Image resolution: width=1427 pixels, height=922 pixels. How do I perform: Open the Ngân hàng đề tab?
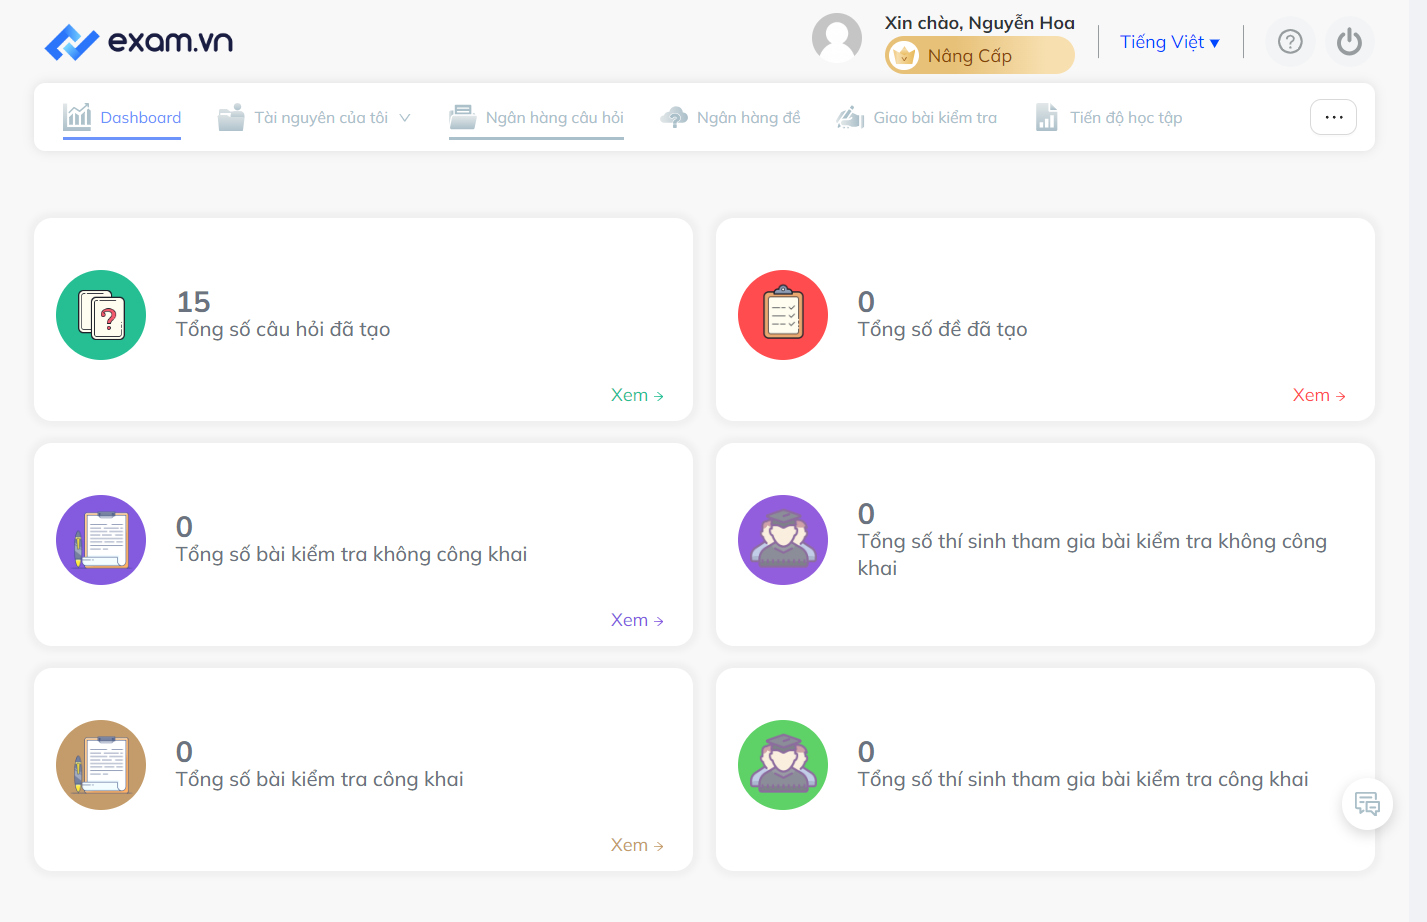[x=730, y=118]
